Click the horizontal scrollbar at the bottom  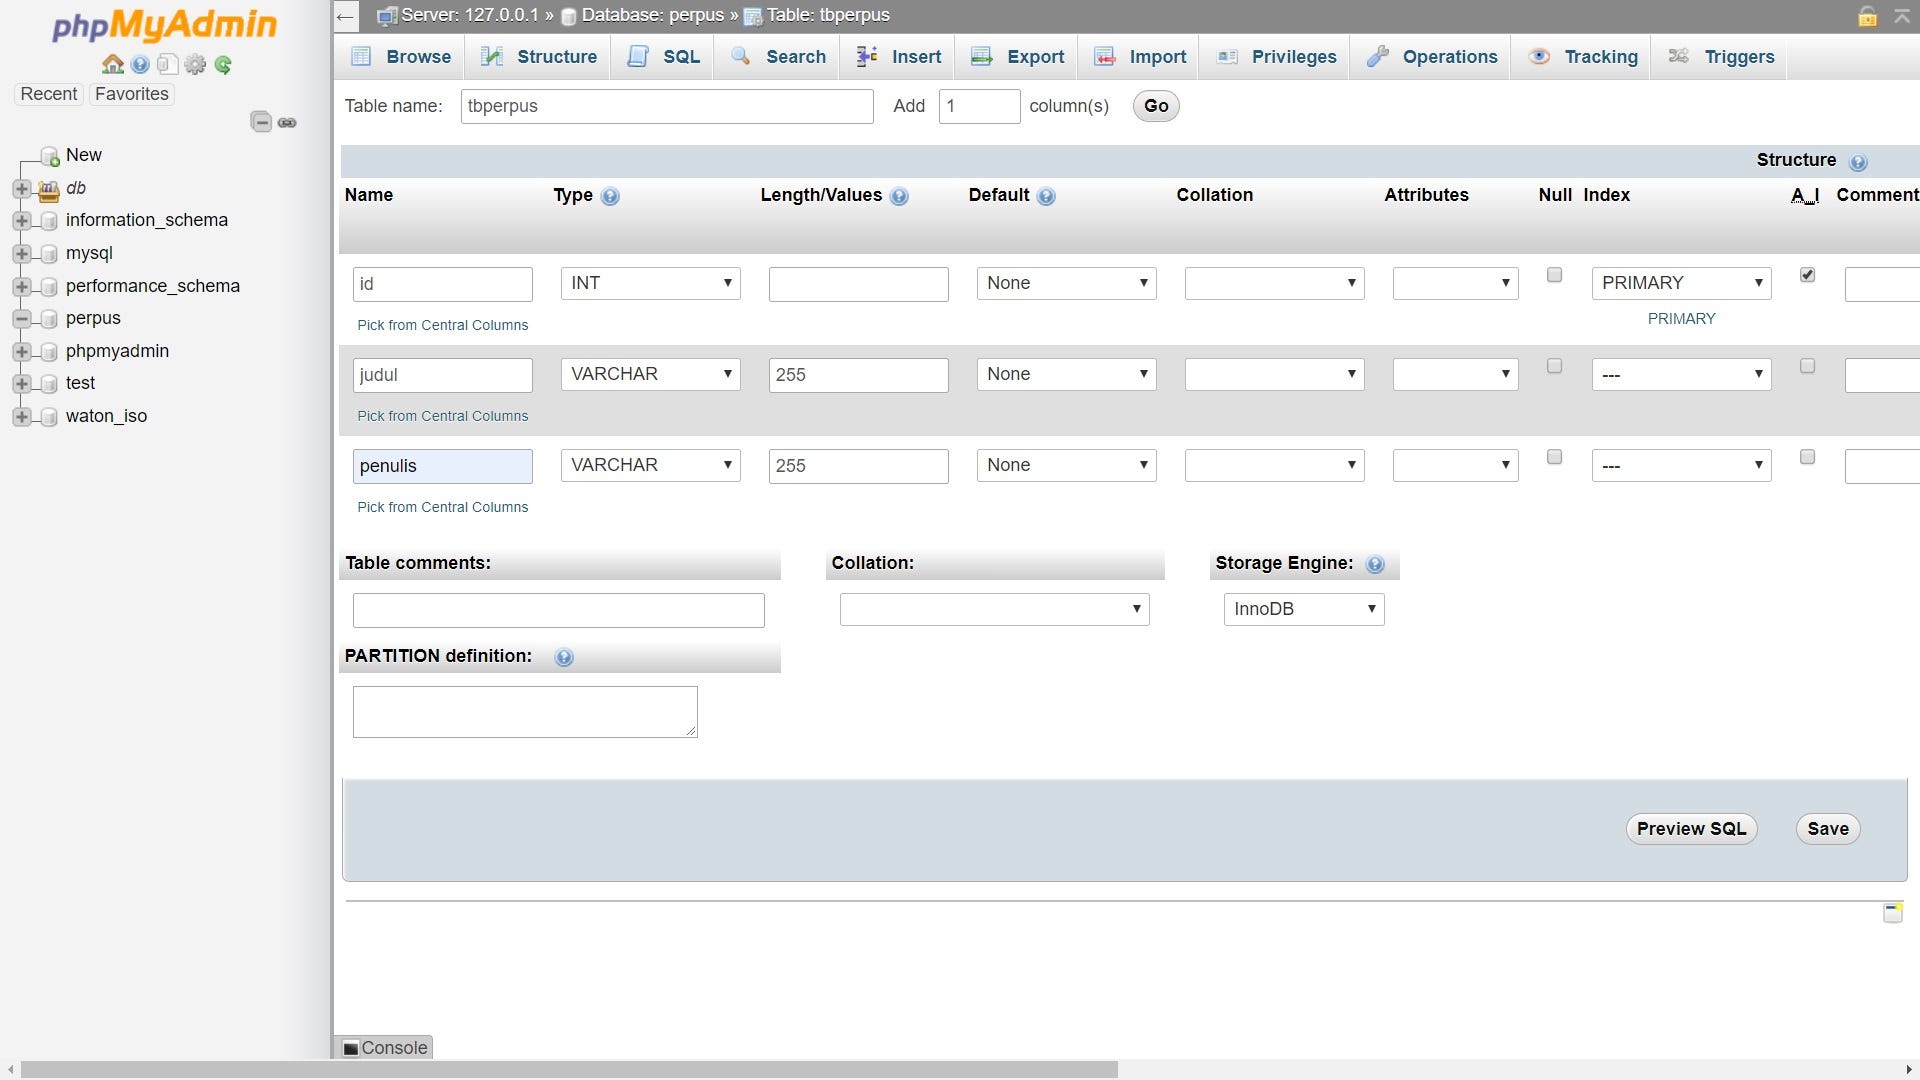pos(568,1070)
